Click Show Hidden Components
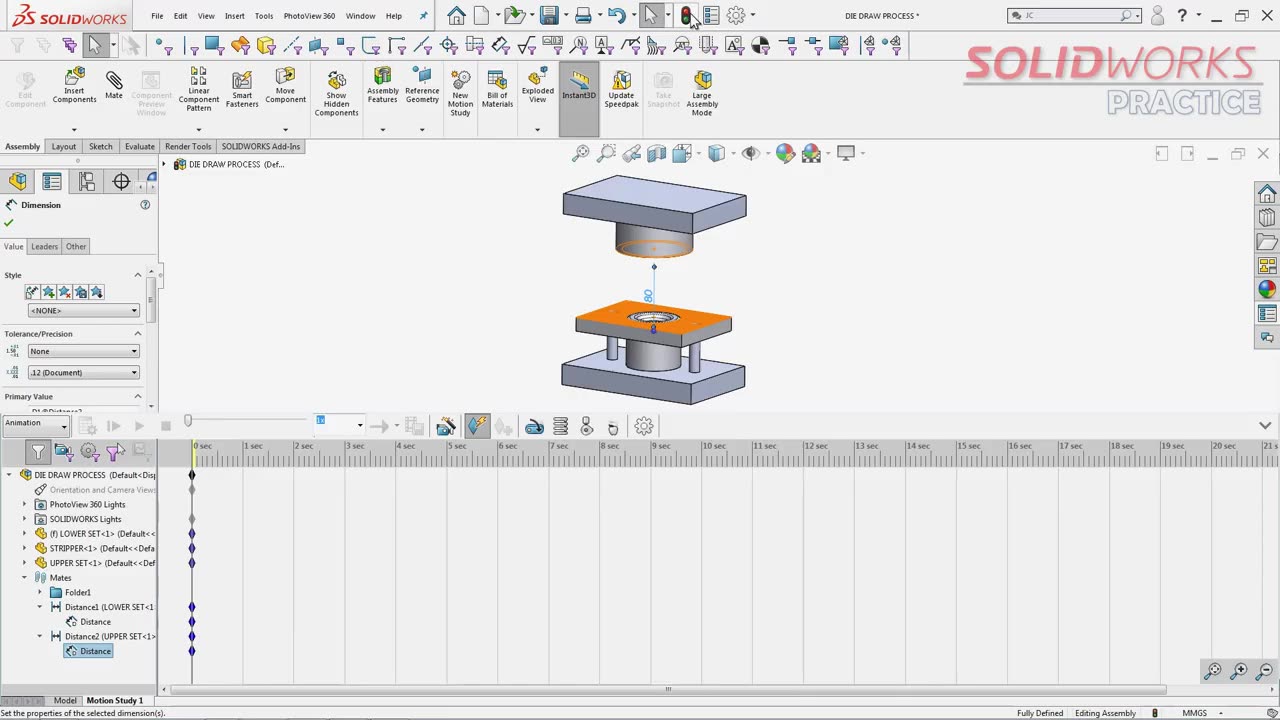Viewport: 1280px width, 720px height. tap(336, 94)
